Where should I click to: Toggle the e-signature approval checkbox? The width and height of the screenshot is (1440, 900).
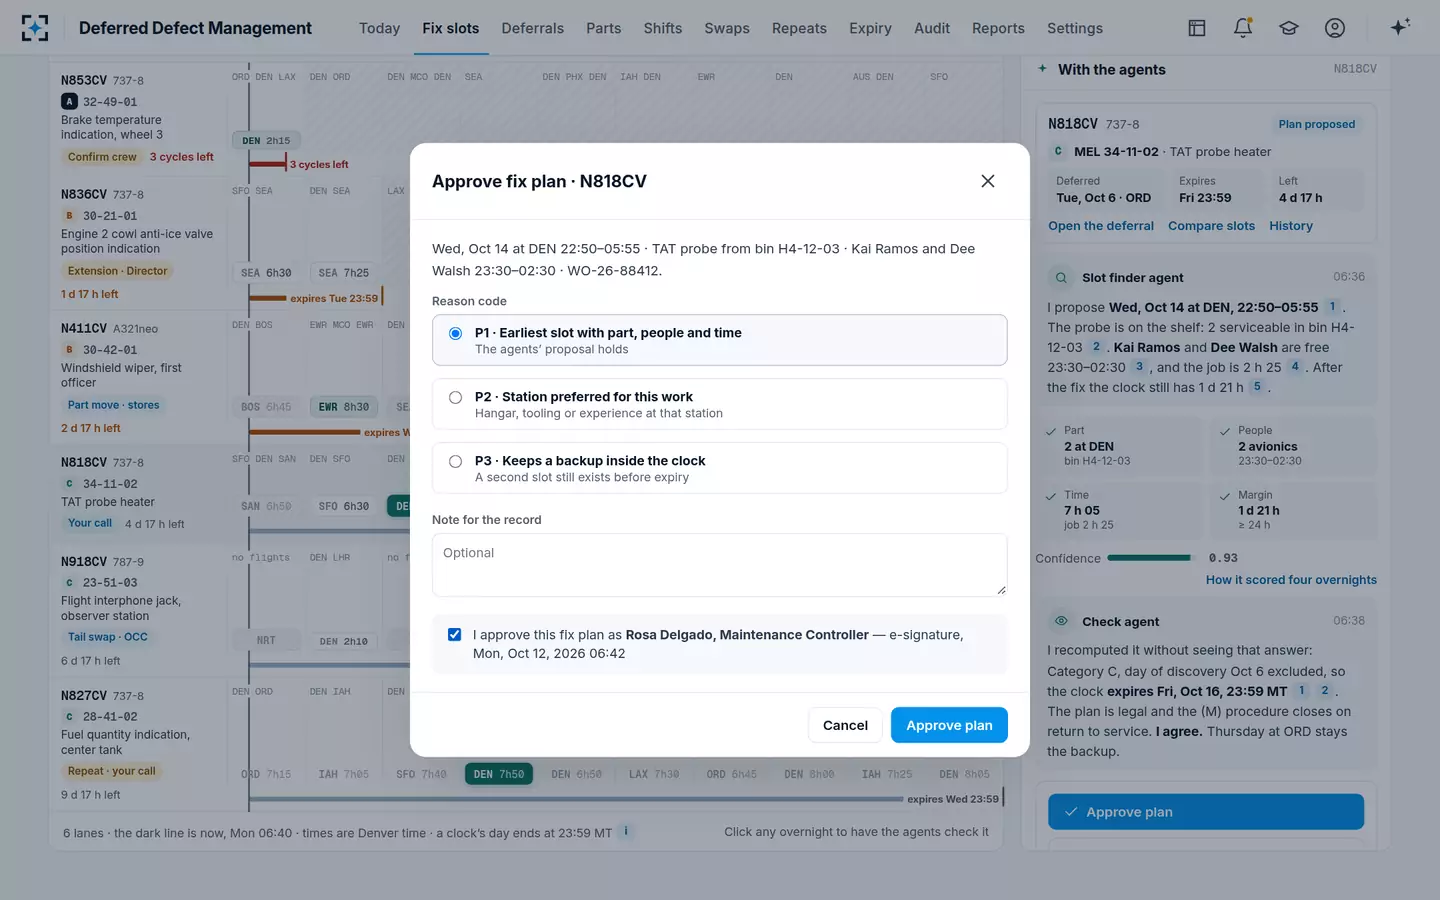click(454, 635)
